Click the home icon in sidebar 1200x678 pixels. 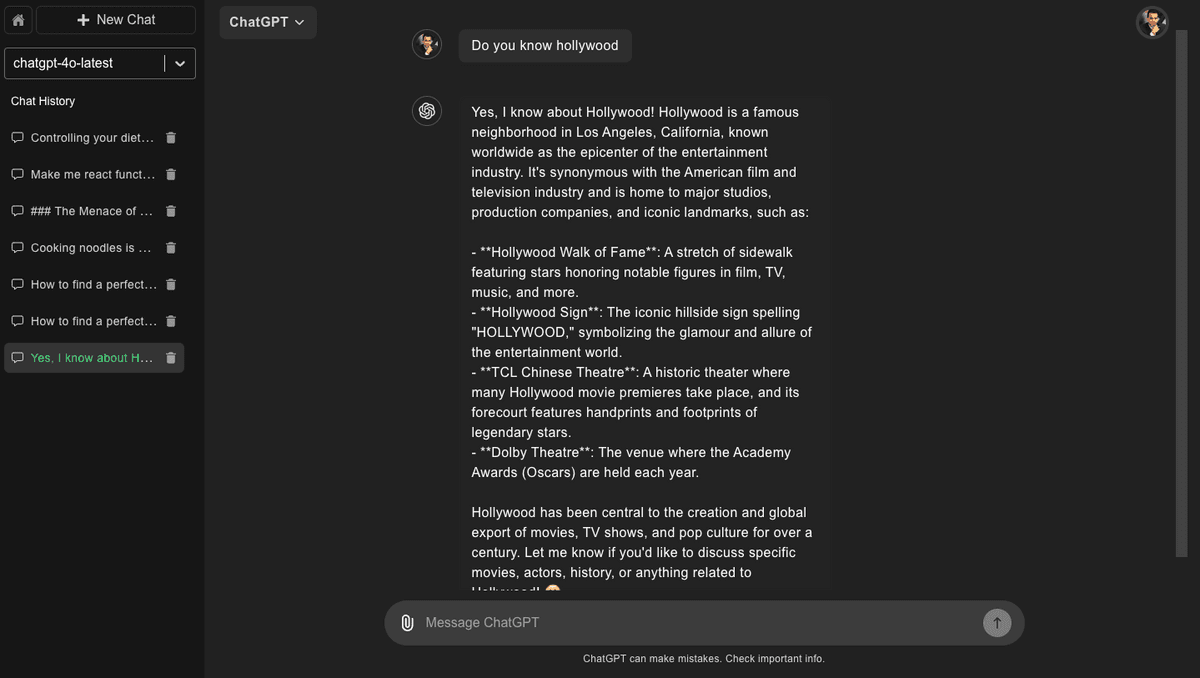click(18, 20)
